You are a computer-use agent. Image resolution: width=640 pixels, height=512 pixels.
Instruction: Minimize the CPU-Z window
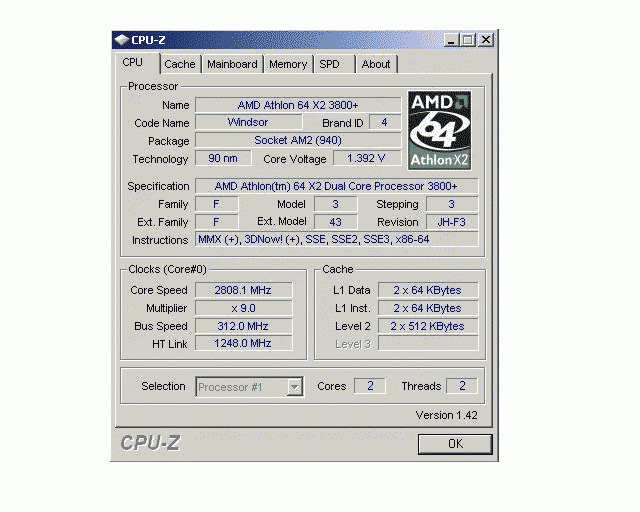point(451,40)
